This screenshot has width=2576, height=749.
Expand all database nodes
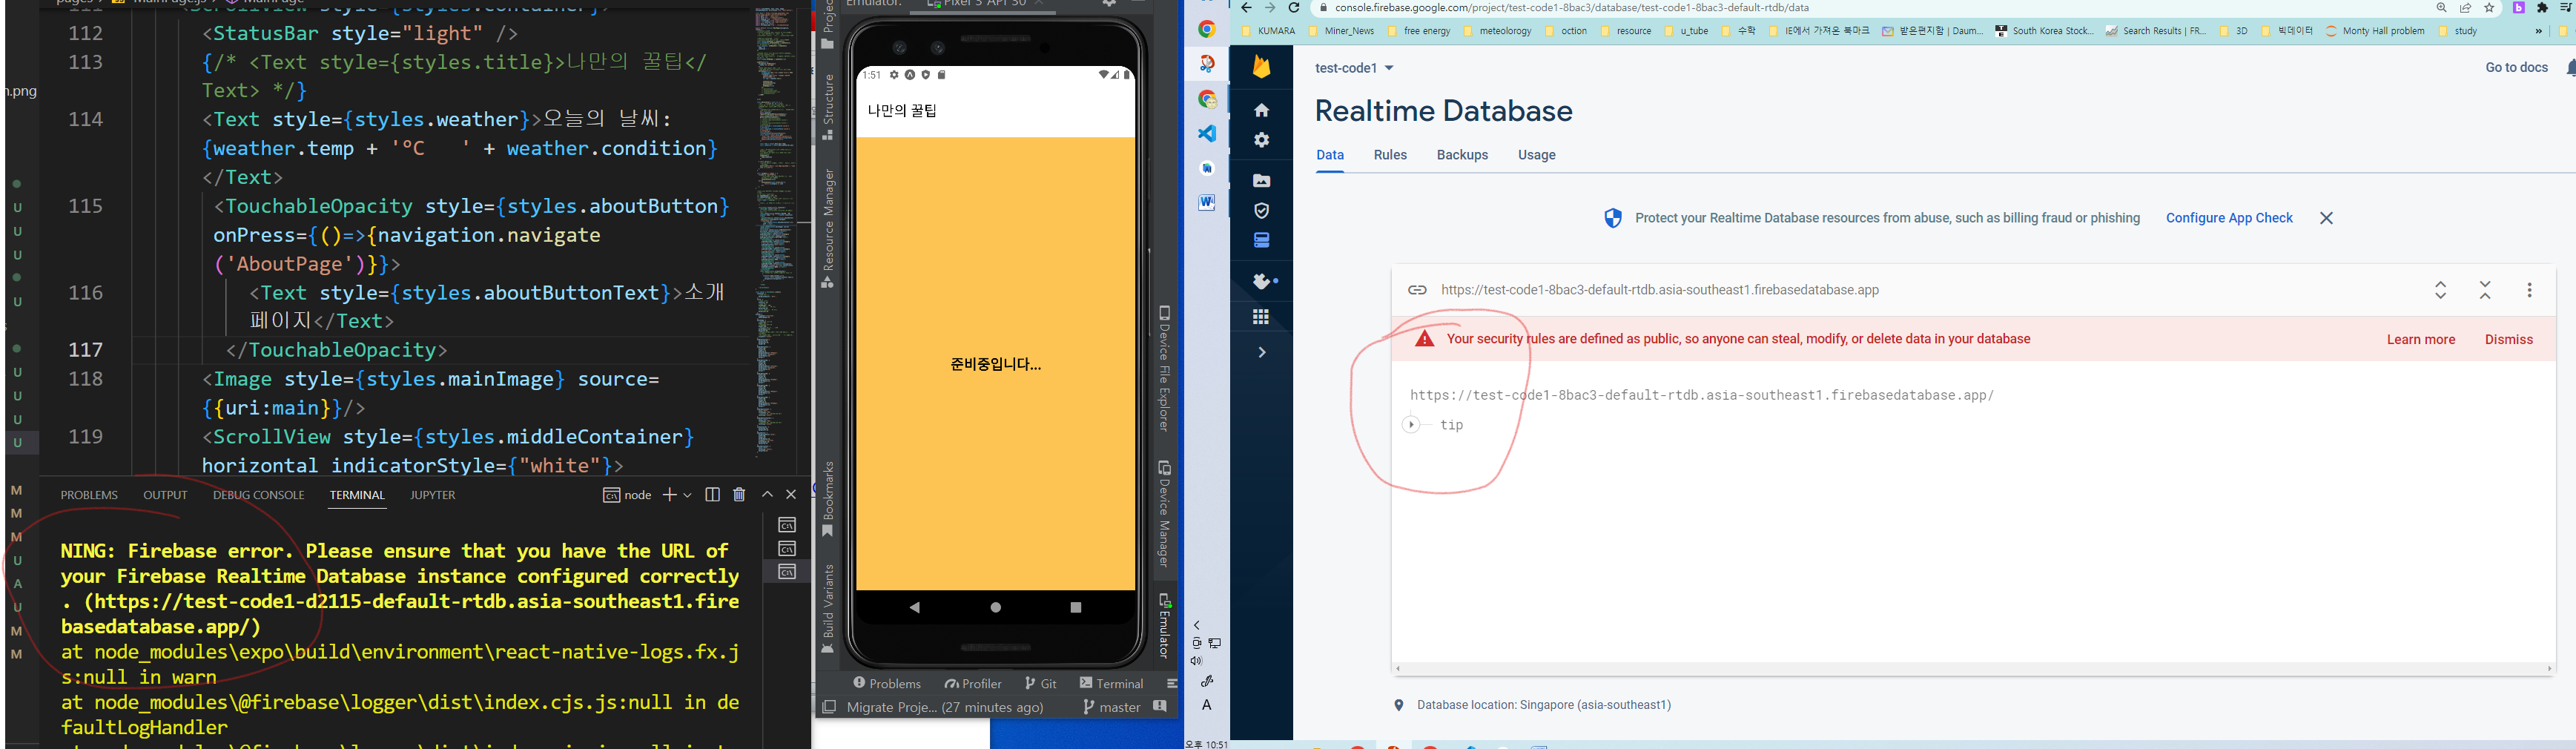(2440, 290)
